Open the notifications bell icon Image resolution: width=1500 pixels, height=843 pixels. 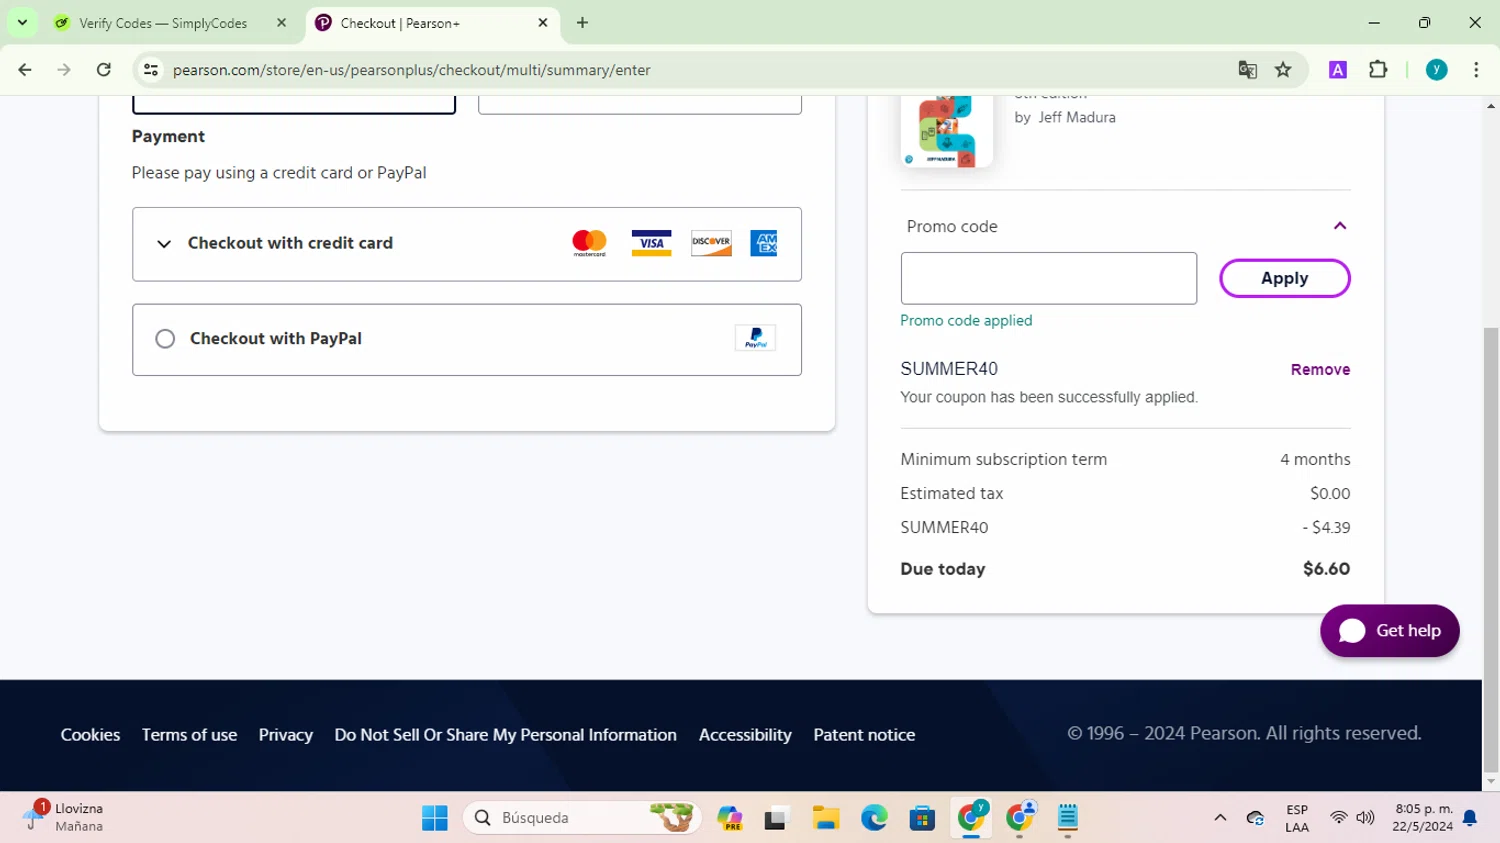pos(1470,818)
